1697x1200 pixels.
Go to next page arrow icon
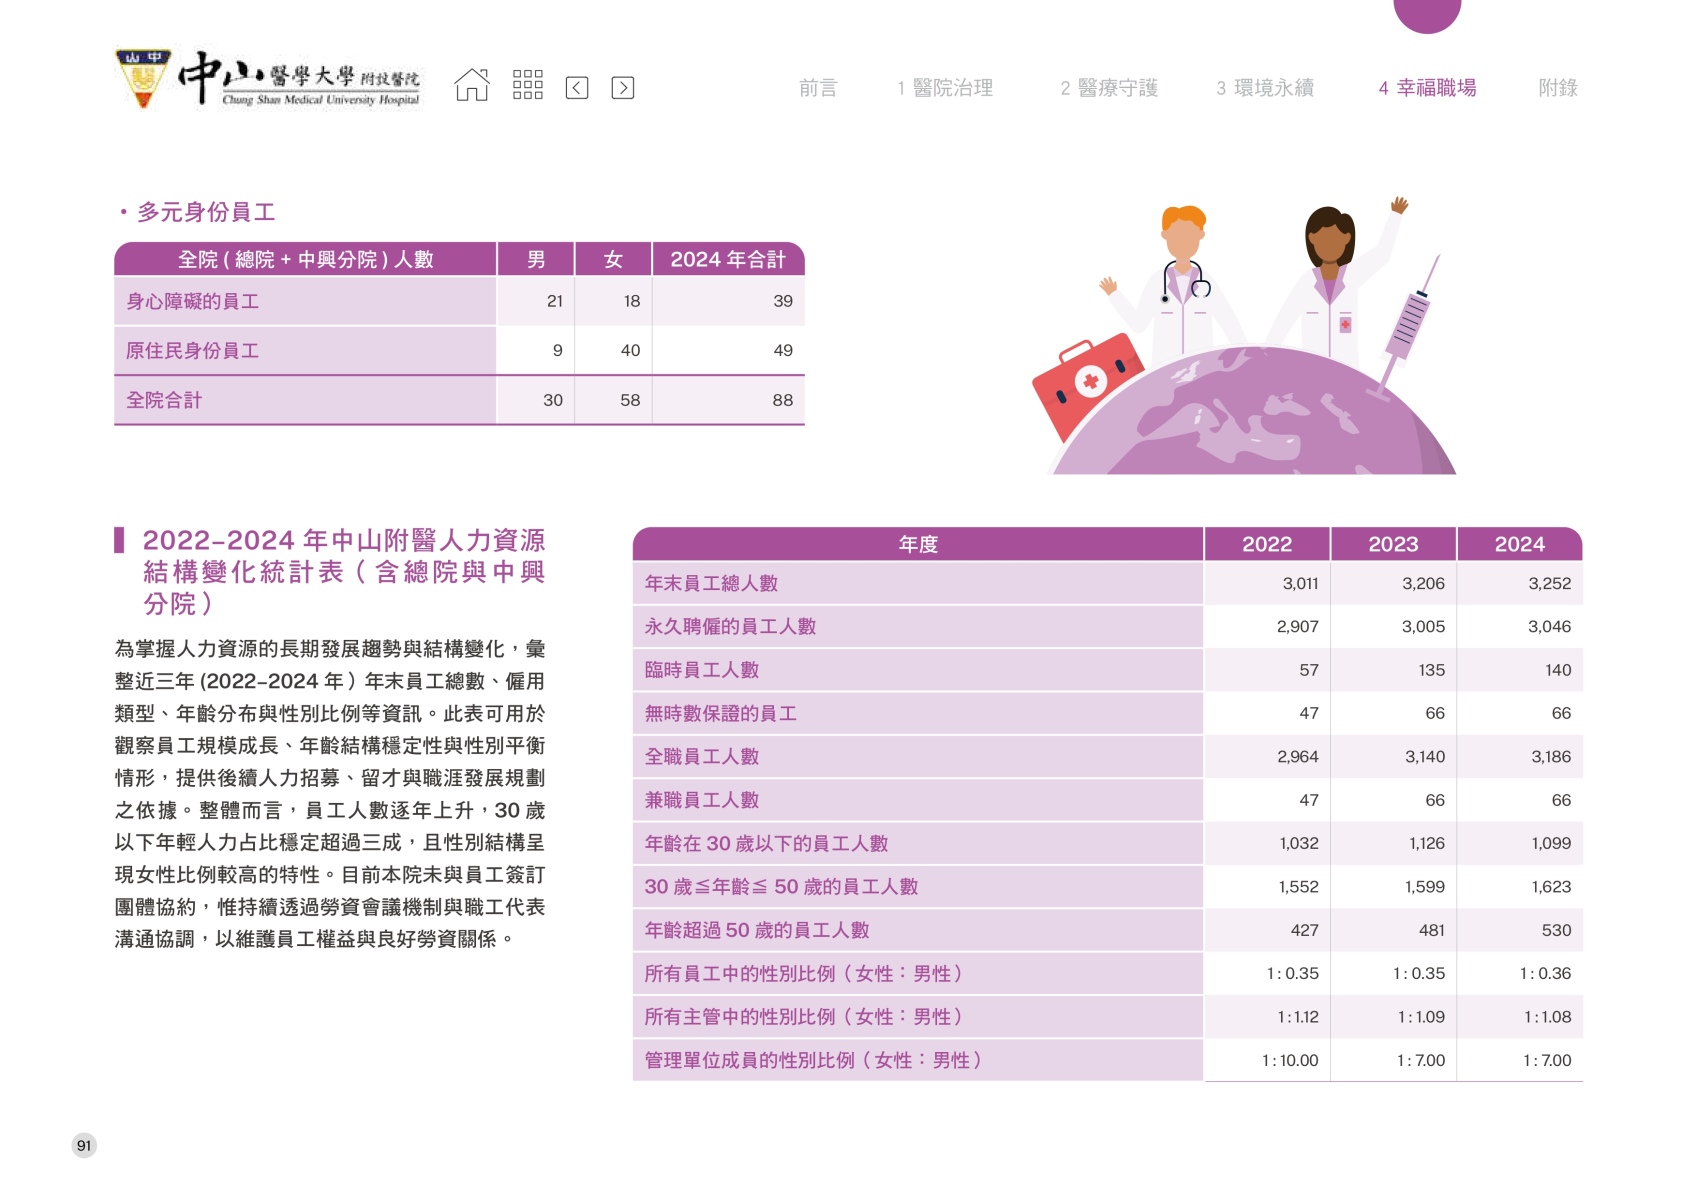622,88
